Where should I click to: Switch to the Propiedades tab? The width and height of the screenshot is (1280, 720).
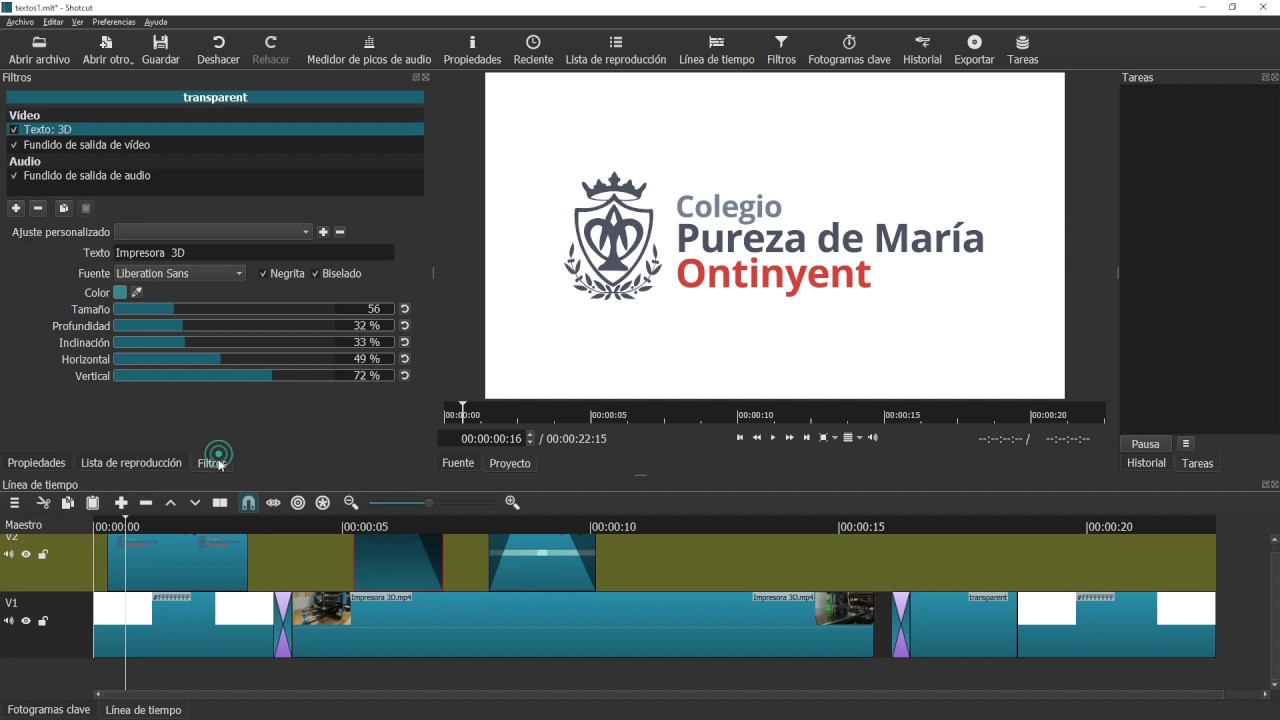click(x=36, y=463)
